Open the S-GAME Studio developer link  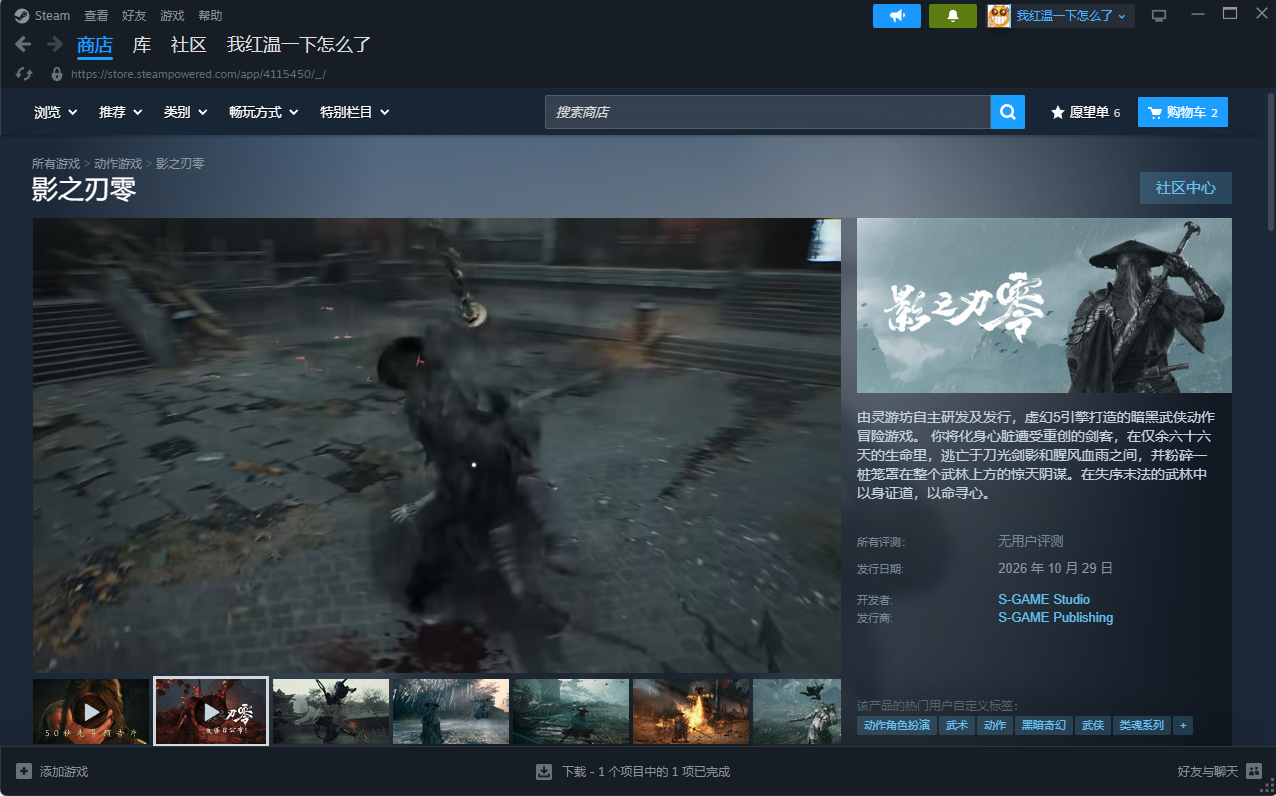1044,599
